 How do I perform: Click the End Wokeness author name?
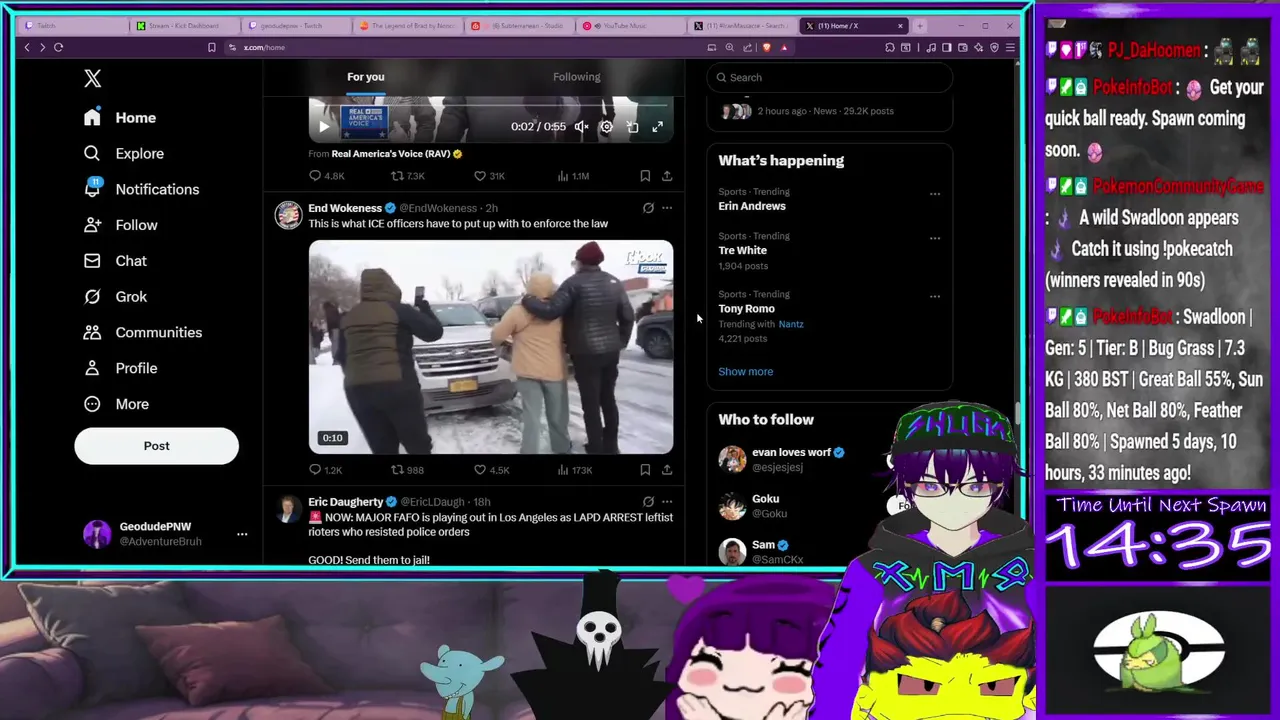click(345, 208)
